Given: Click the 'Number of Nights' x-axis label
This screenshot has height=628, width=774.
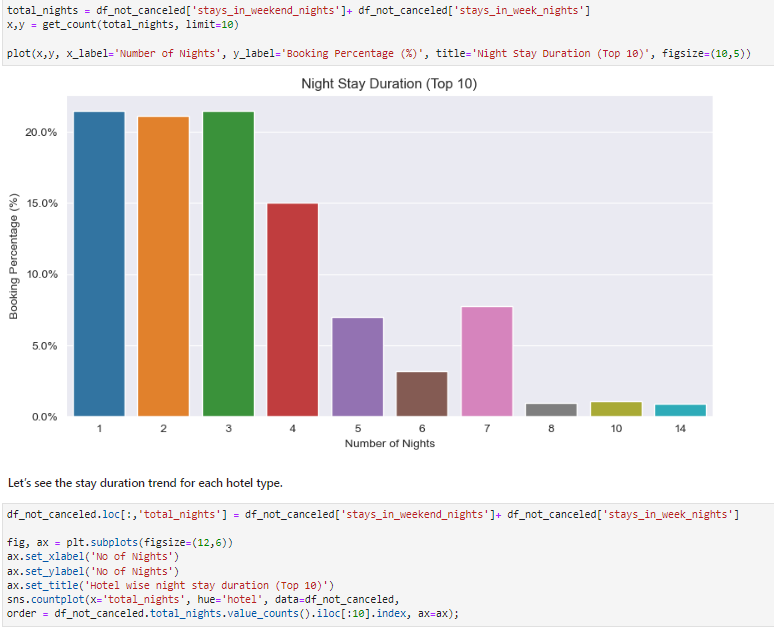Looking at the screenshot, I should tap(389, 443).
